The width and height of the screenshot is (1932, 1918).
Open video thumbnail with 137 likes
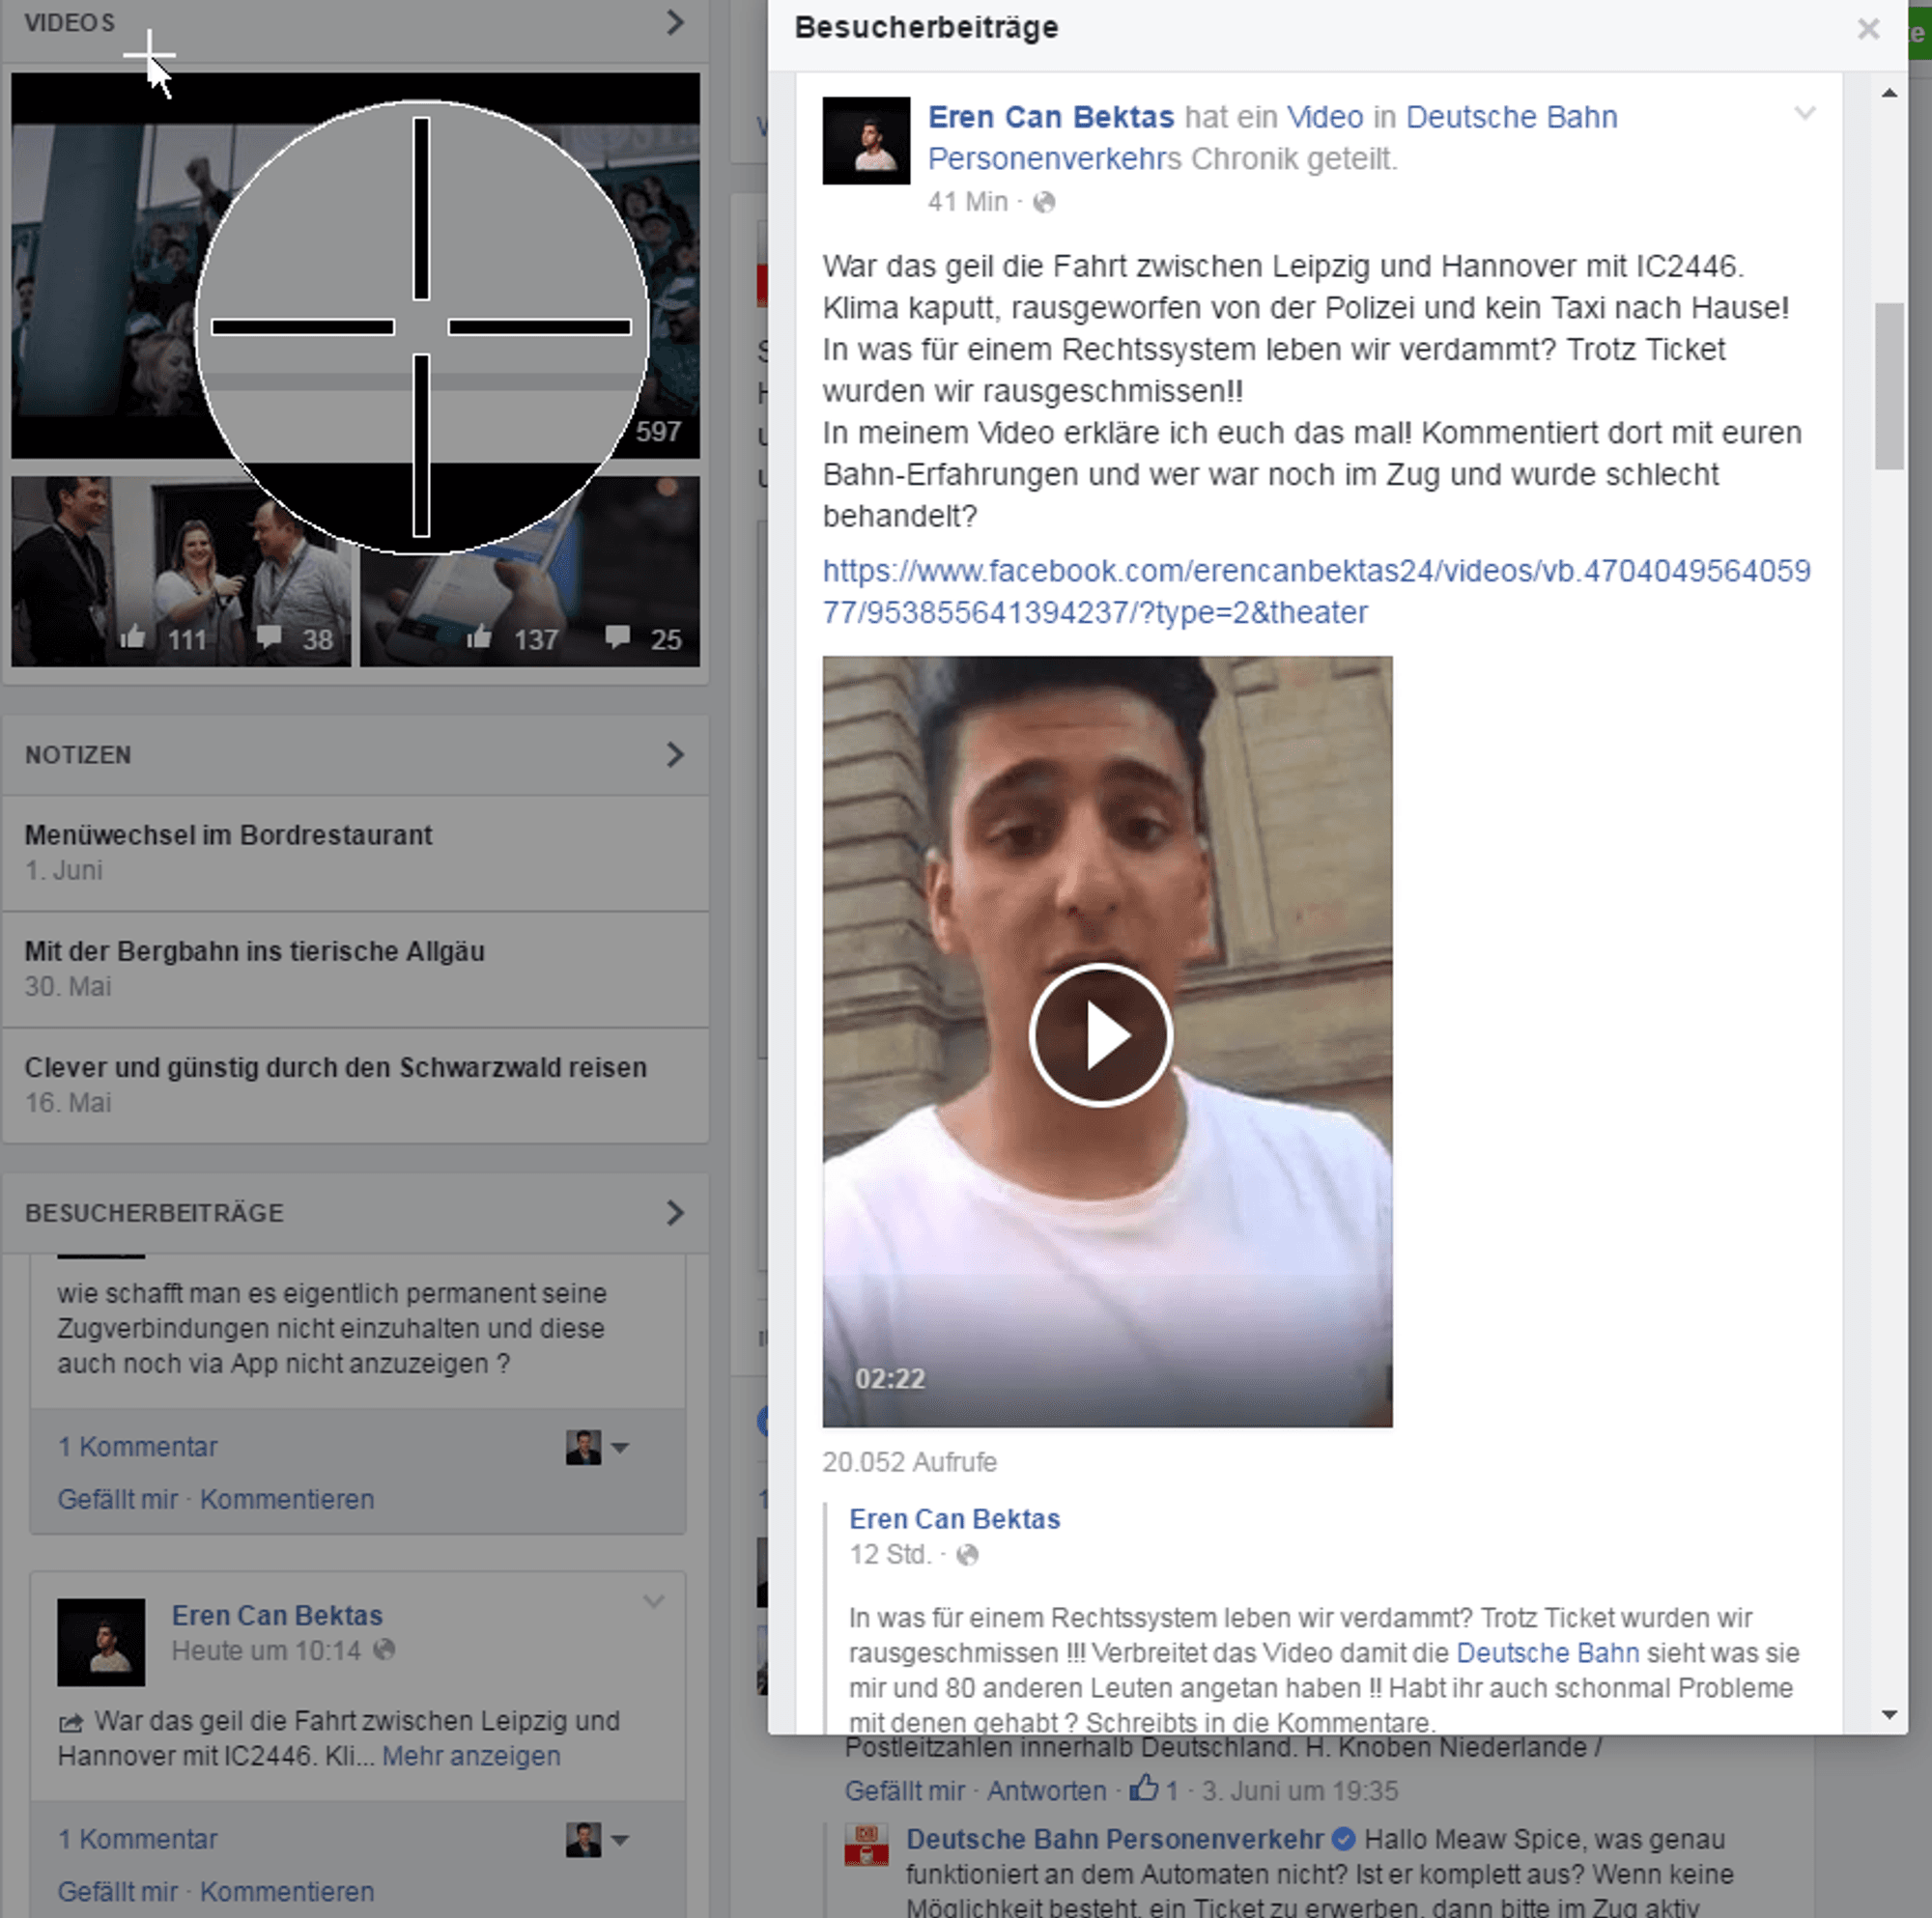[530, 571]
